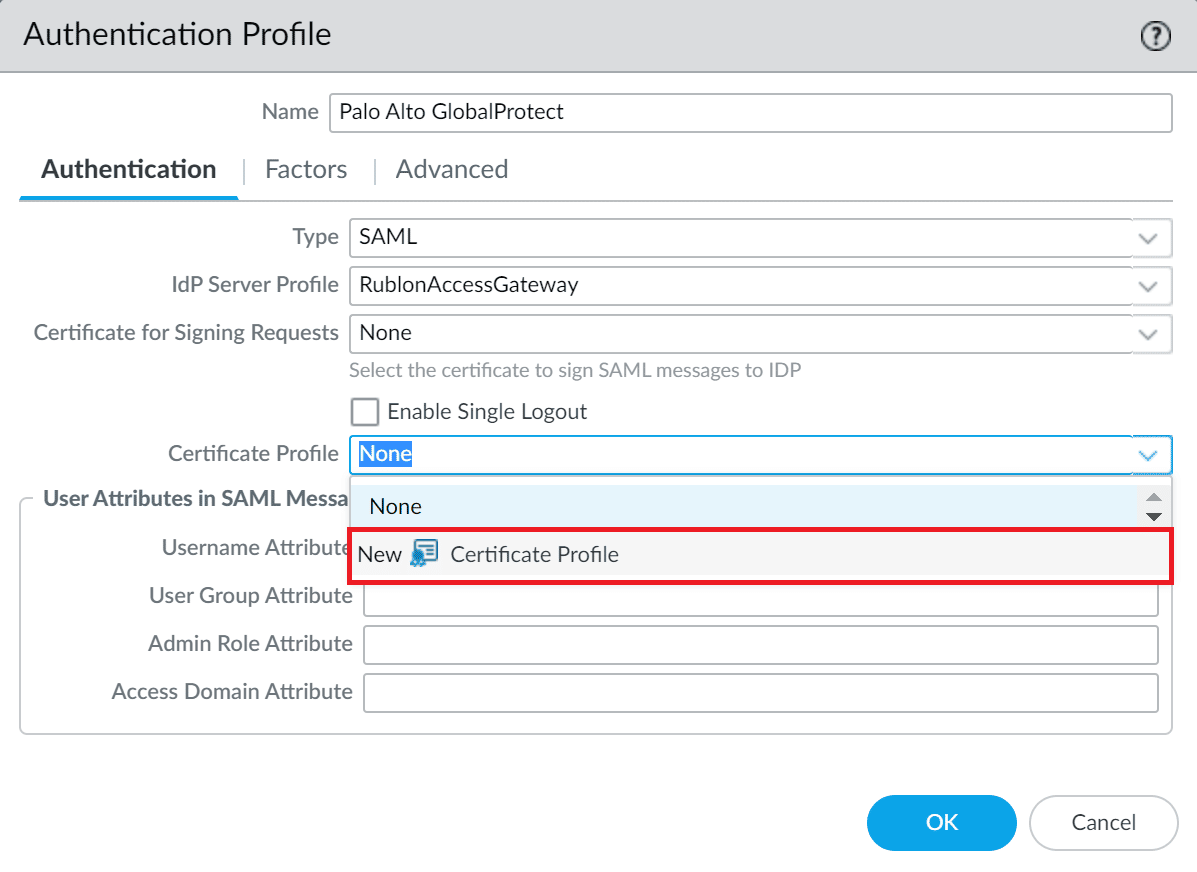Switch to the Factors tab
The width and height of the screenshot is (1197, 872).
coord(306,170)
